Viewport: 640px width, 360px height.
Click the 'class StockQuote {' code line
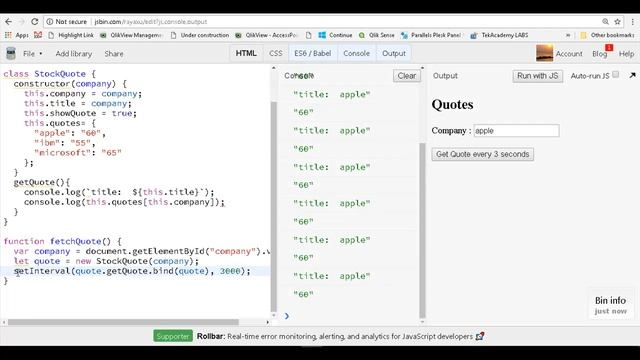point(49,74)
